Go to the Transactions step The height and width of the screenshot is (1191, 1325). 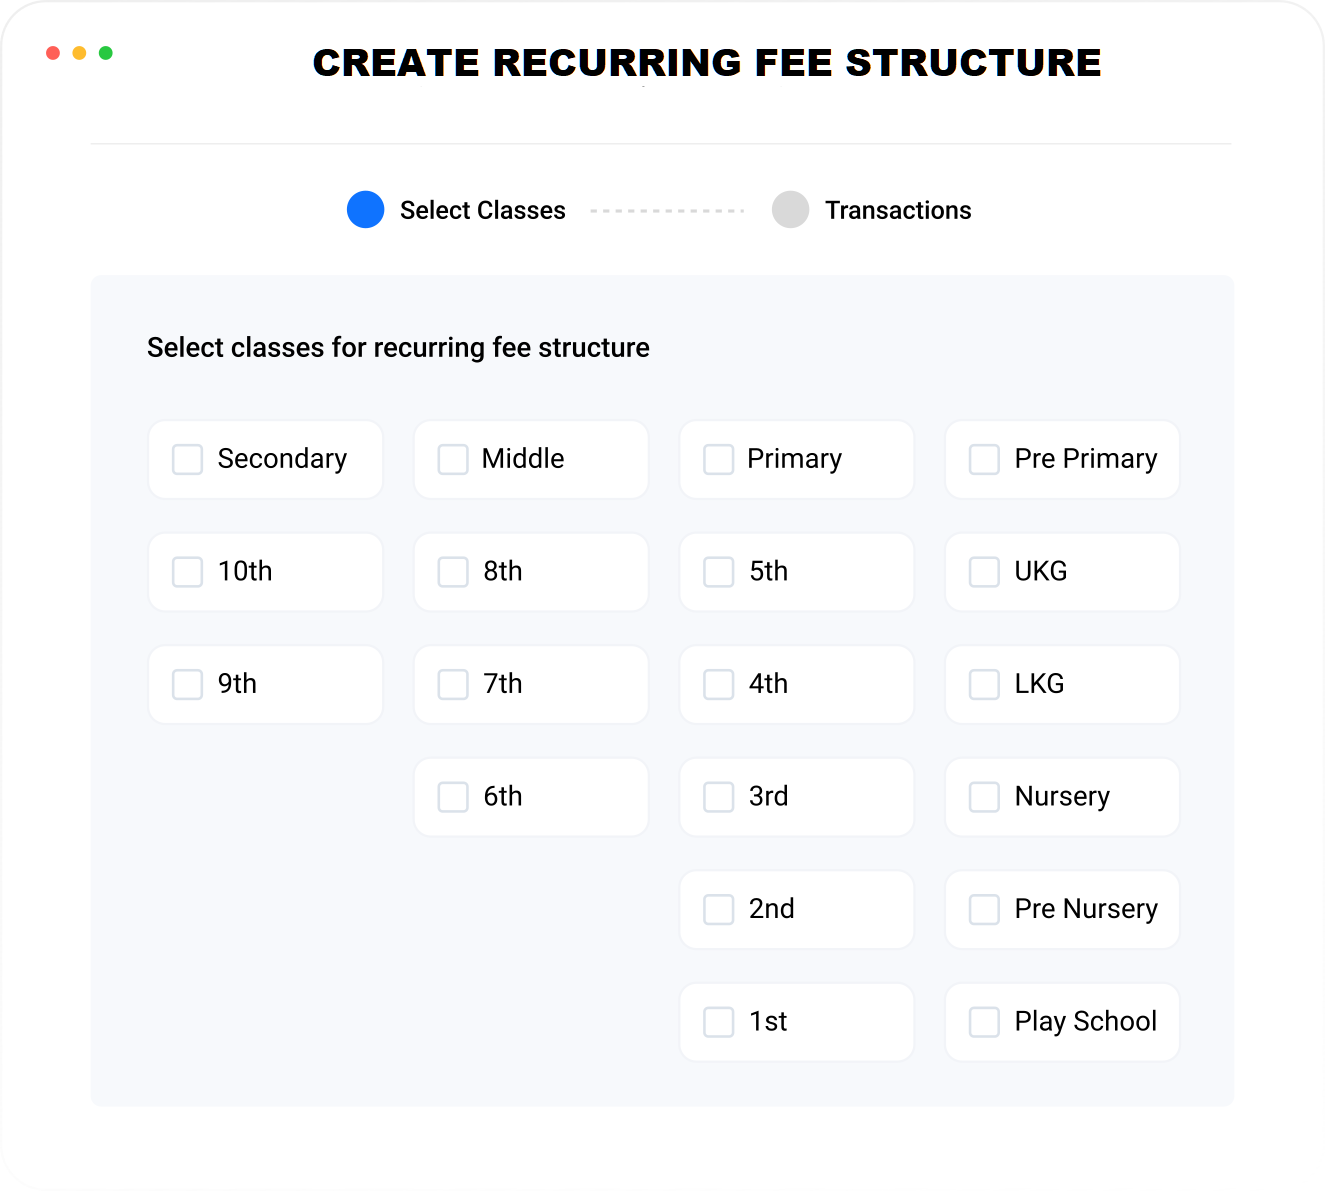point(897,210)
